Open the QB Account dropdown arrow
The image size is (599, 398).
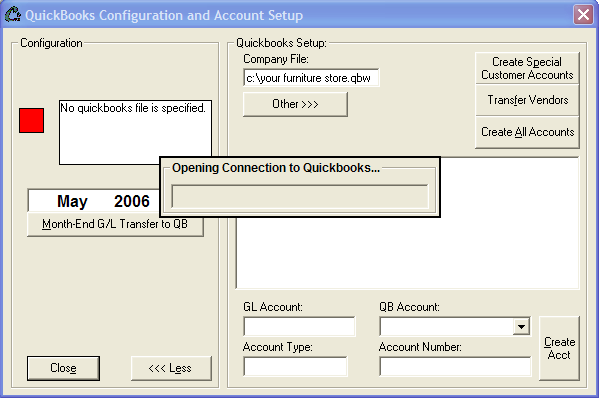click(521, 327)
